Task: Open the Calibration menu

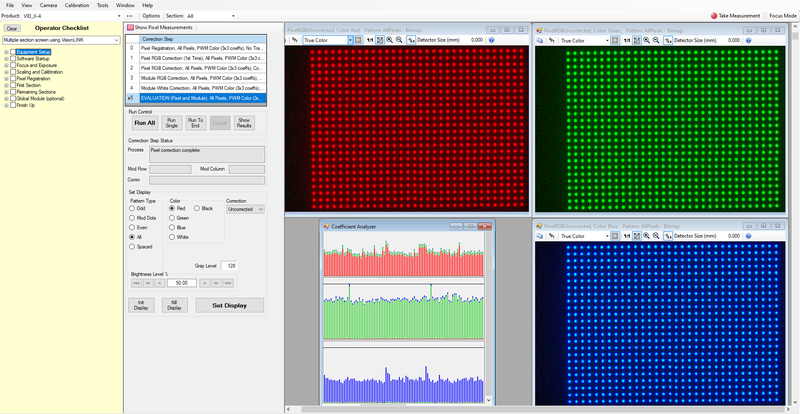Action: 77,5
